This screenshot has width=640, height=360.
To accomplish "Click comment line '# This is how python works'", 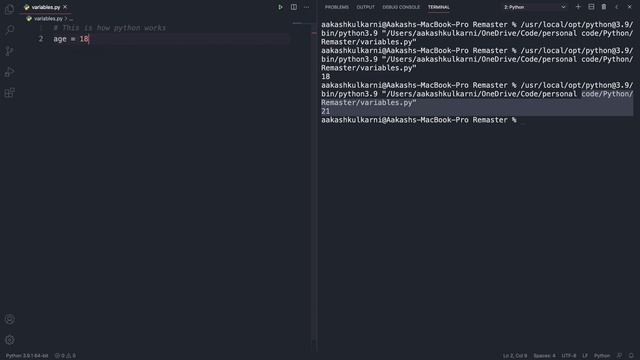I will pyautogui.click(x=109, y=28).
